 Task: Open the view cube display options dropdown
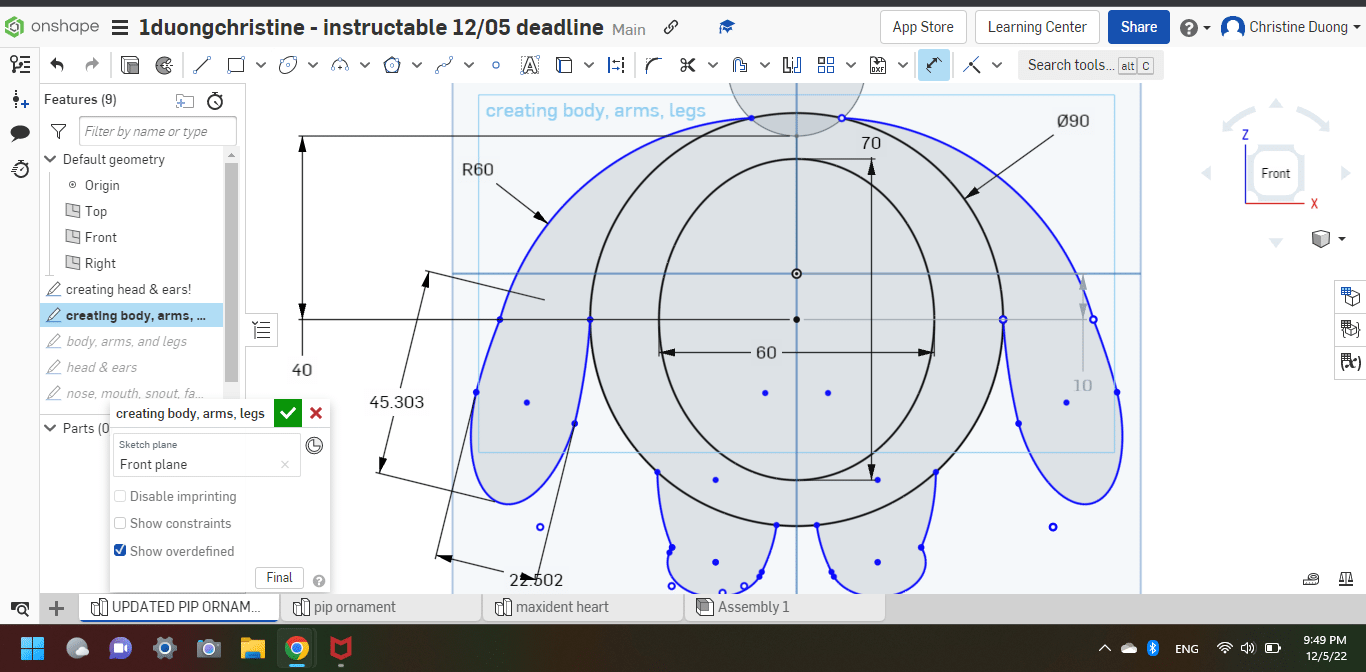point(1341,238)
